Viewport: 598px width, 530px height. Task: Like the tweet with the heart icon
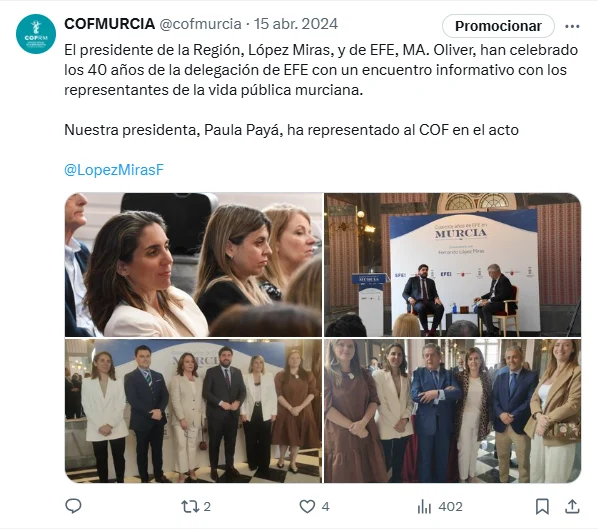tap(307, 506)
